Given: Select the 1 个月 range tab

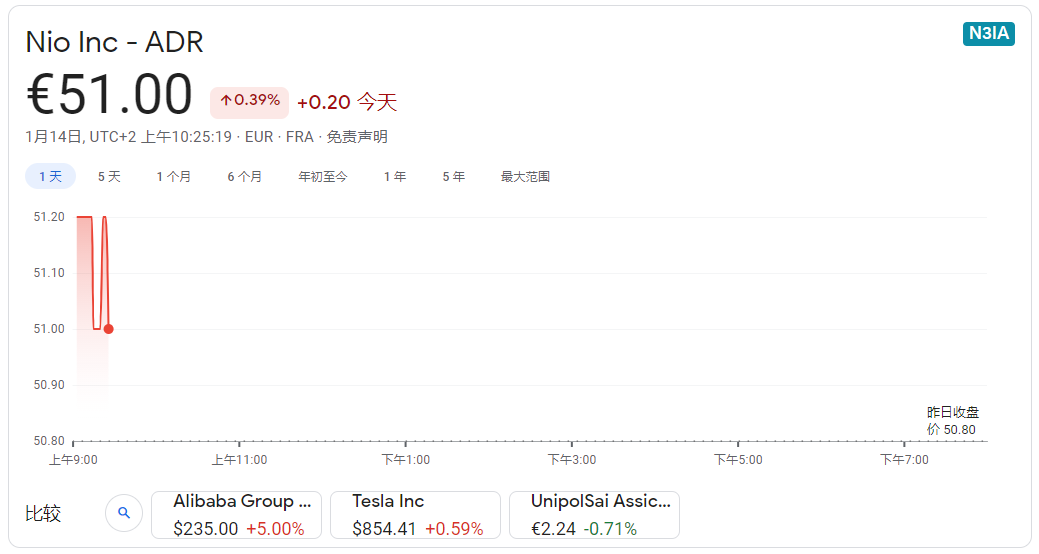Looking at the screenshot, I should pyautogui.click(x=174, y=176).
